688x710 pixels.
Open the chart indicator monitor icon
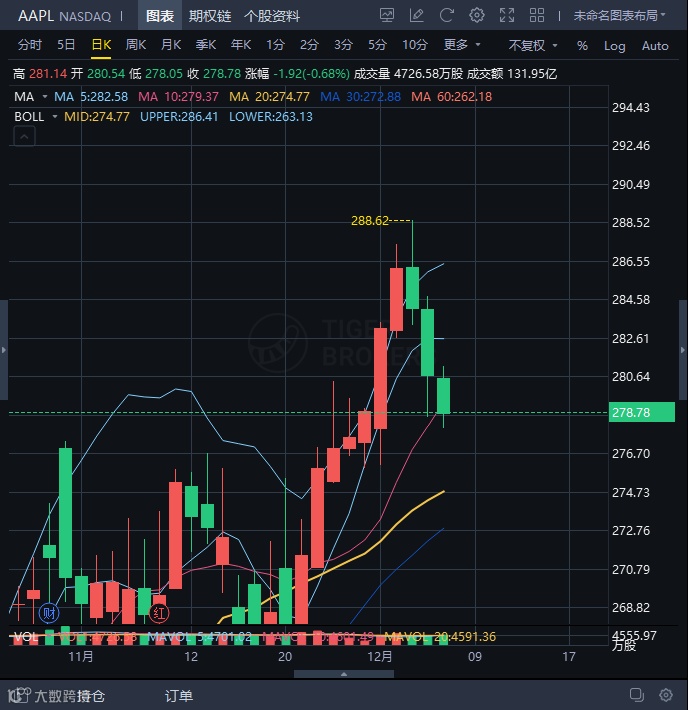tap(387, 15)
